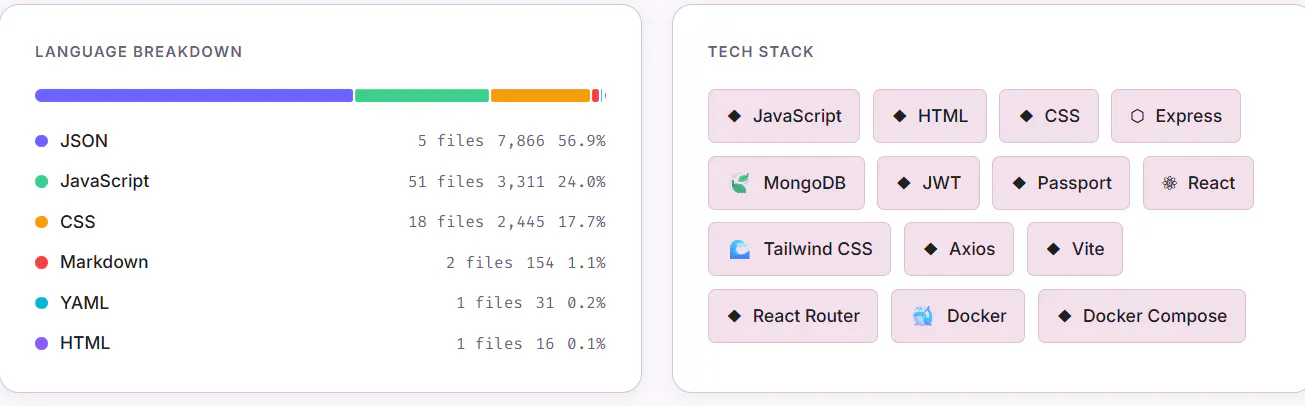Click the Markdown language label
The height and width of the screenshot is (406, 1305).
point(104,262)
